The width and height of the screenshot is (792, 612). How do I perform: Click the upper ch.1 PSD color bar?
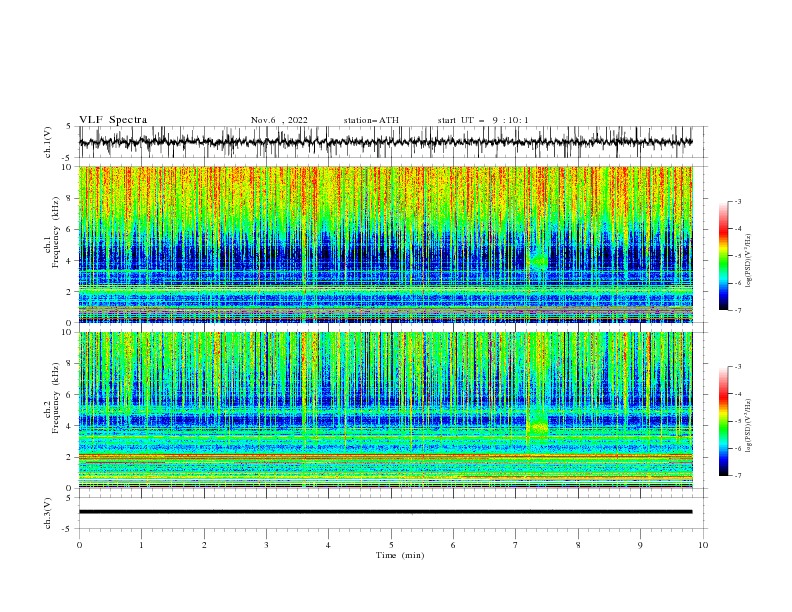pyautogui.click(x=724, y=256)
